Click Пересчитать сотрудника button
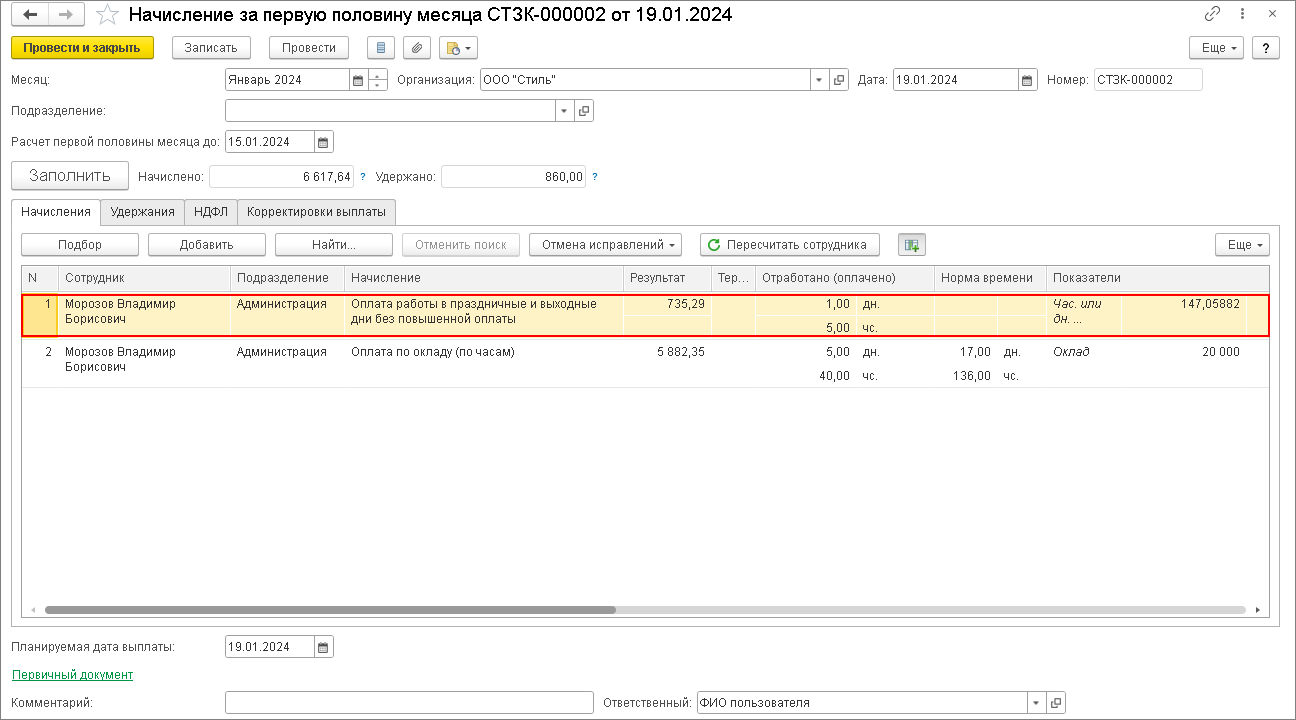Image resolution: width=1296 pixels, height=720 pixels. 789,245
